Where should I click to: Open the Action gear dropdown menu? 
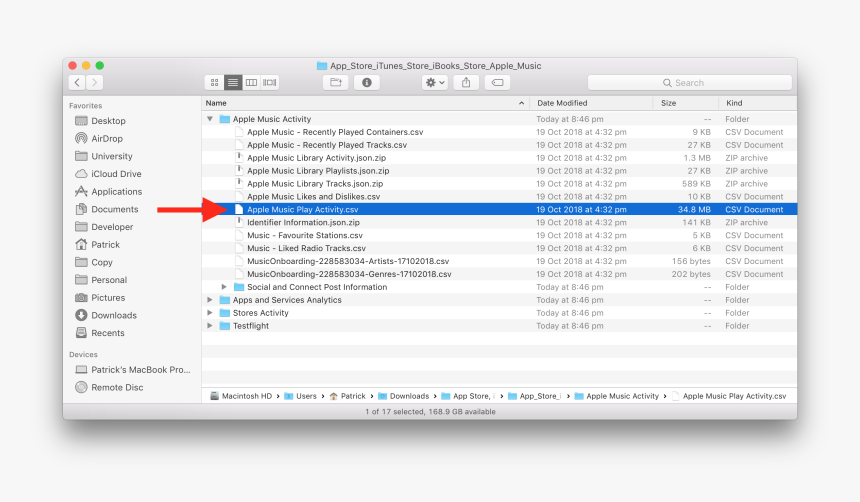tap(435, 83)
